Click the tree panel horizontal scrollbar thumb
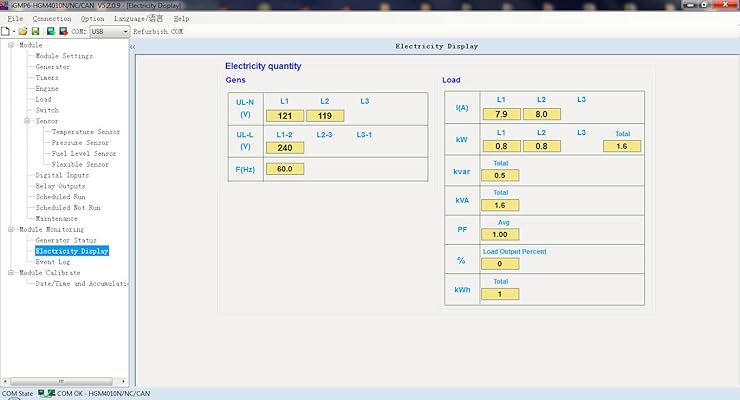This screenshot has width=740, height=400. coord(61,381)
